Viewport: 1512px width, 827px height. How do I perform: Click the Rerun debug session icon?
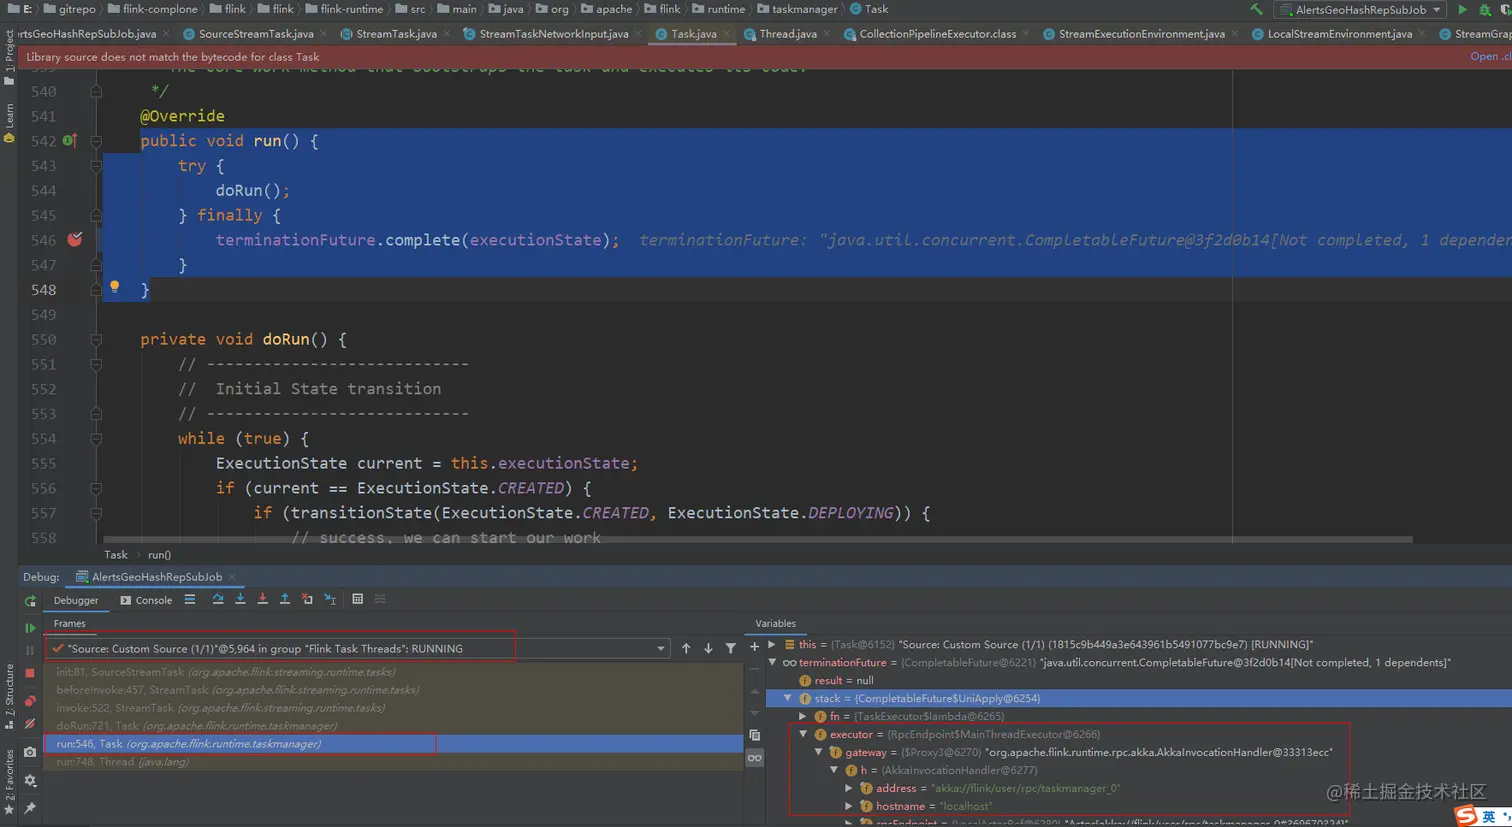(30, 601)
